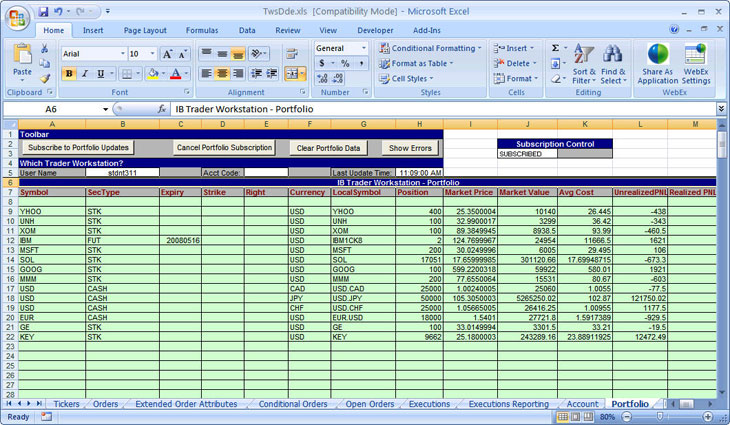730x425 pixels.
Task: Toggle Bottom Align for cells
Action: tap(237, 54)
